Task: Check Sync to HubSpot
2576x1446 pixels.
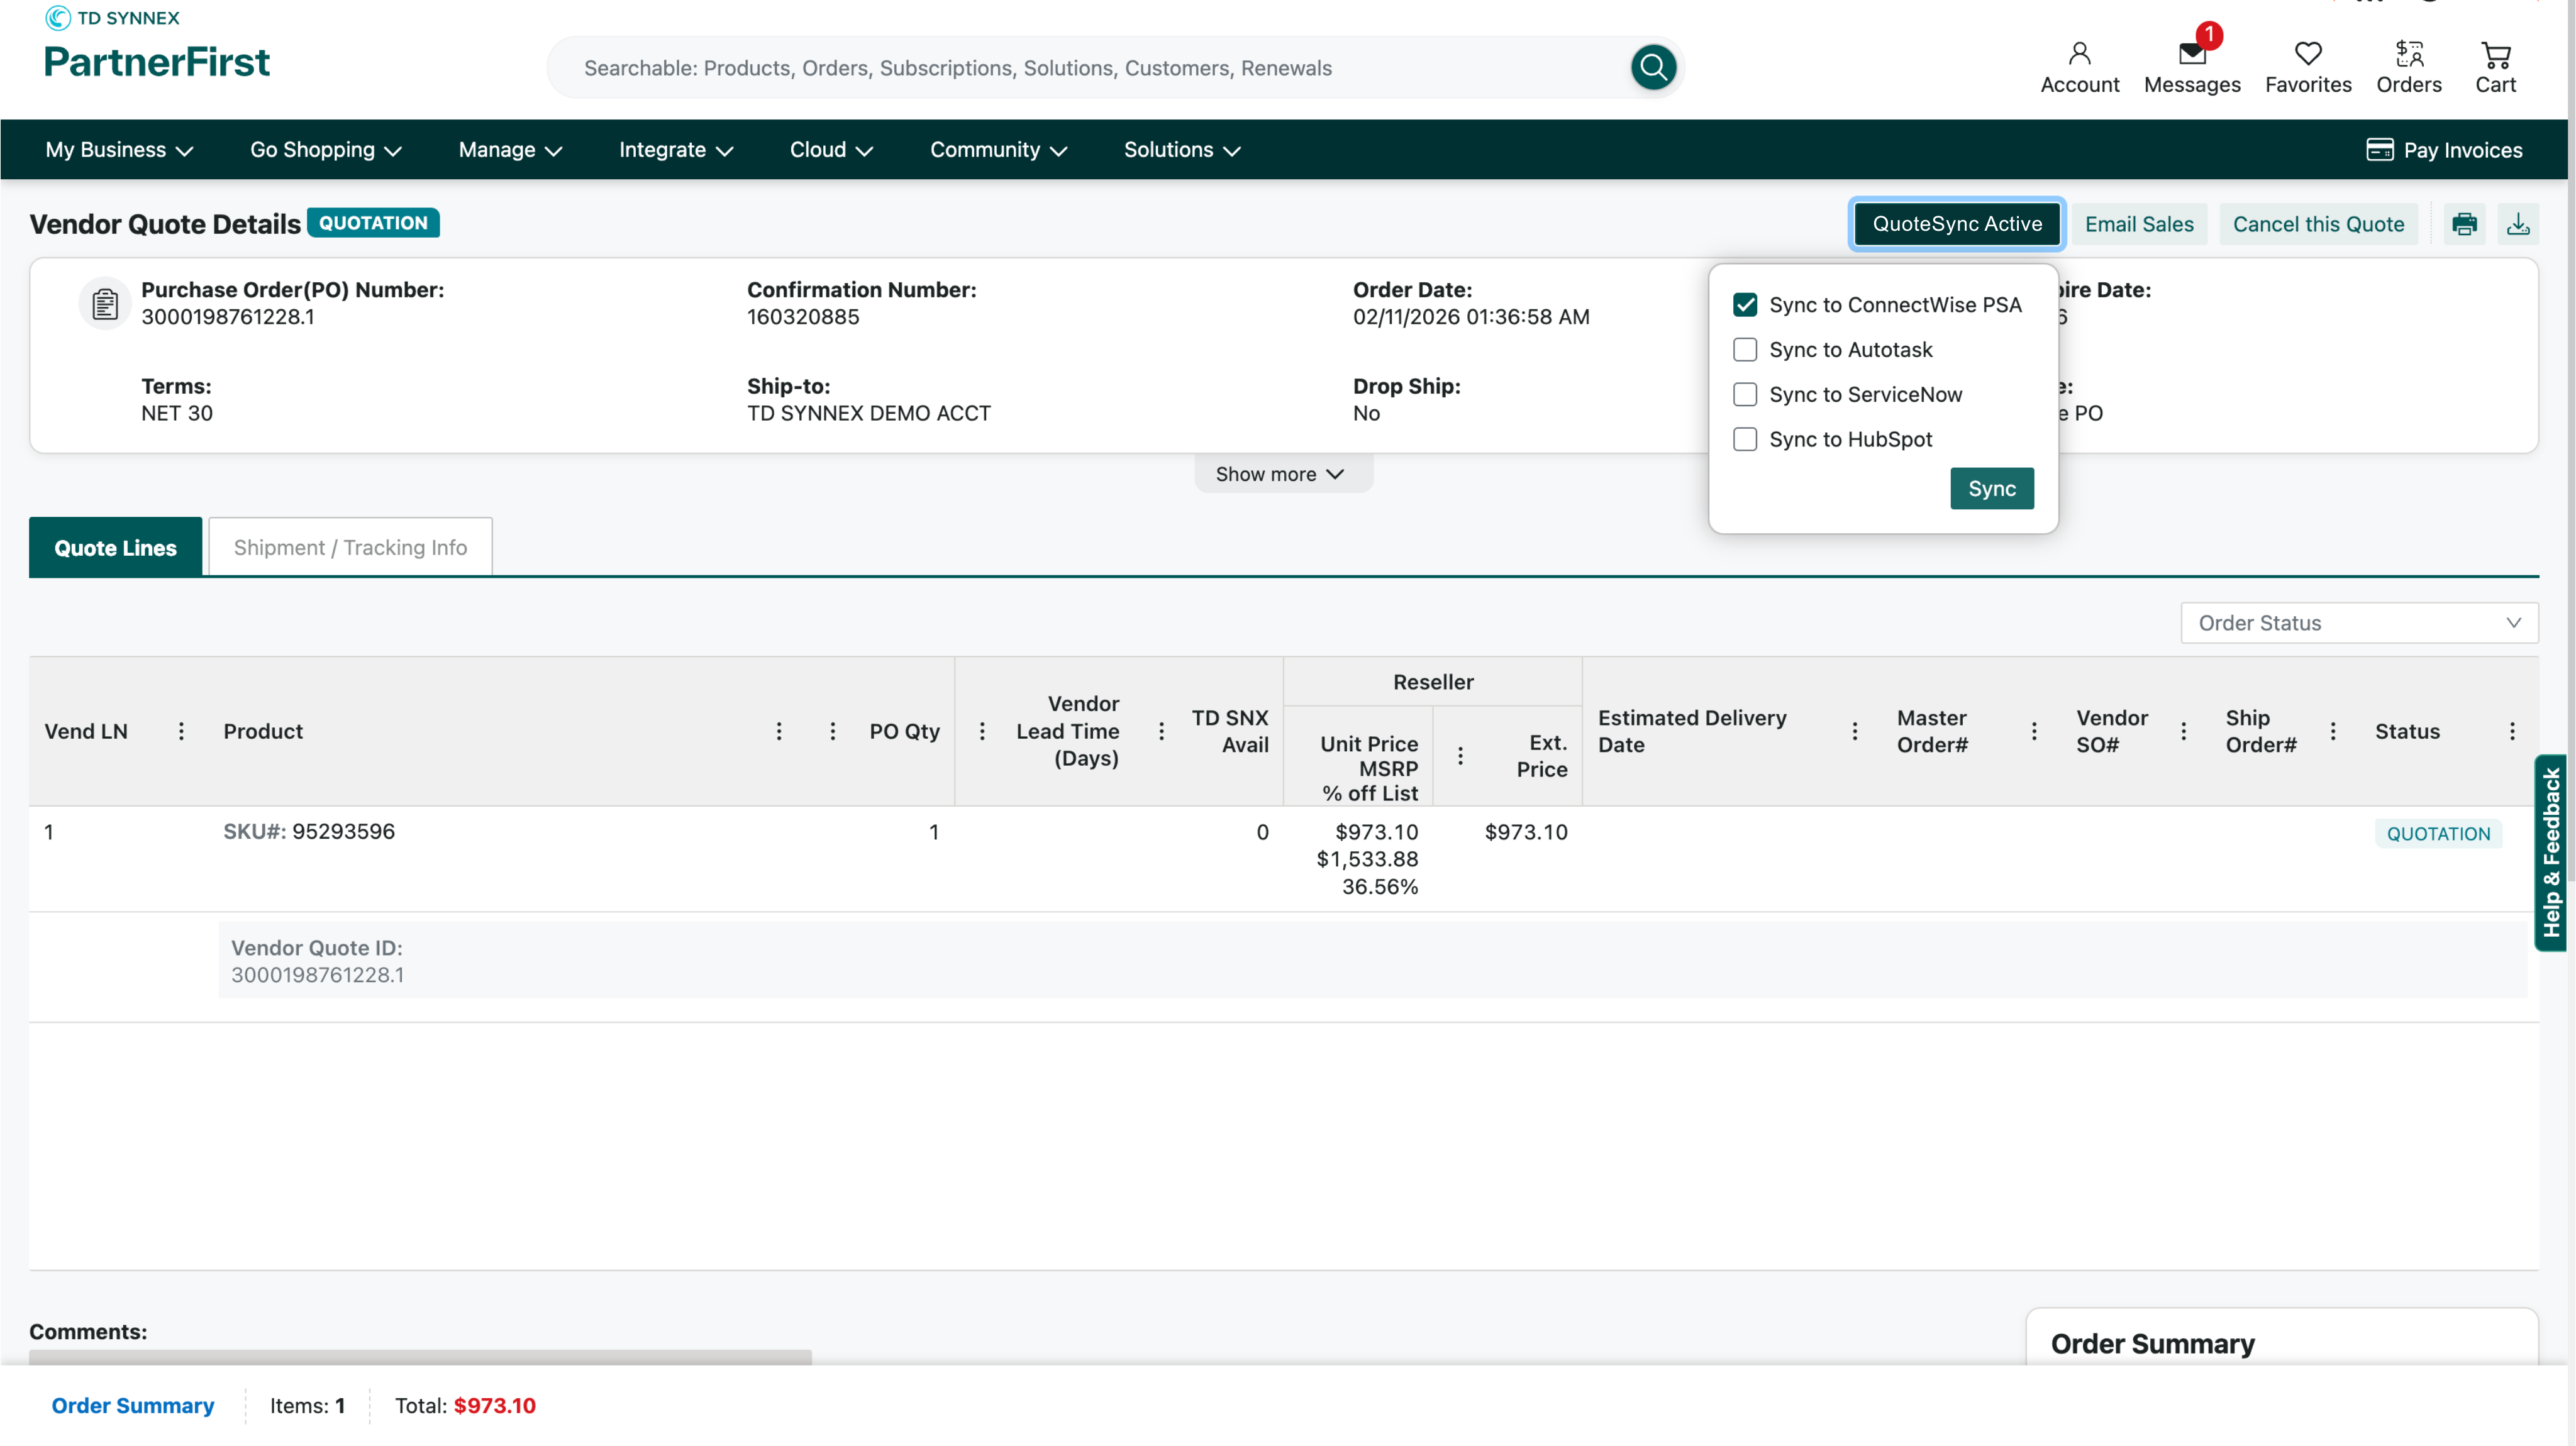Action: tap(1744, 439)
